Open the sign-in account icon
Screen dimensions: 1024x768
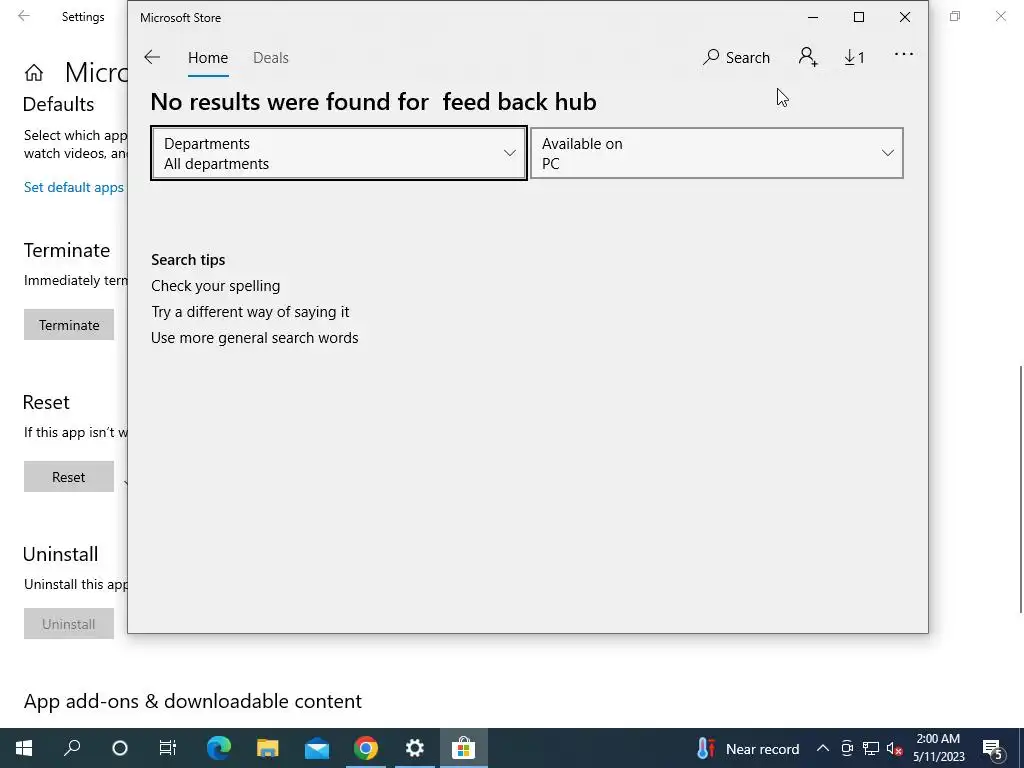pyautogui.click(x=808, y=57)
